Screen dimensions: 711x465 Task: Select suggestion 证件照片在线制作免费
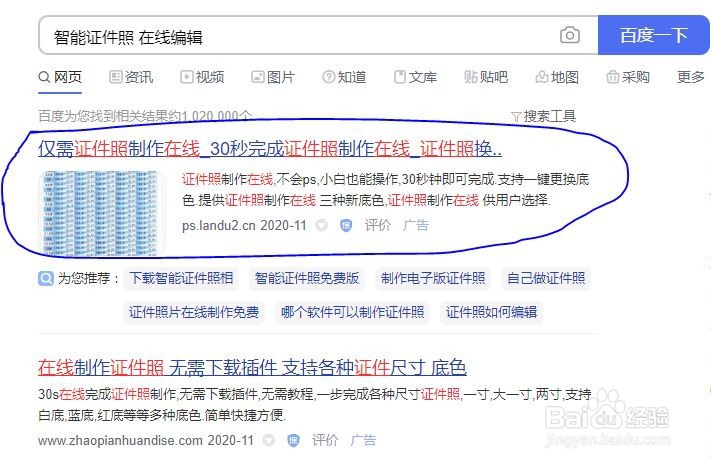[194, 312]
